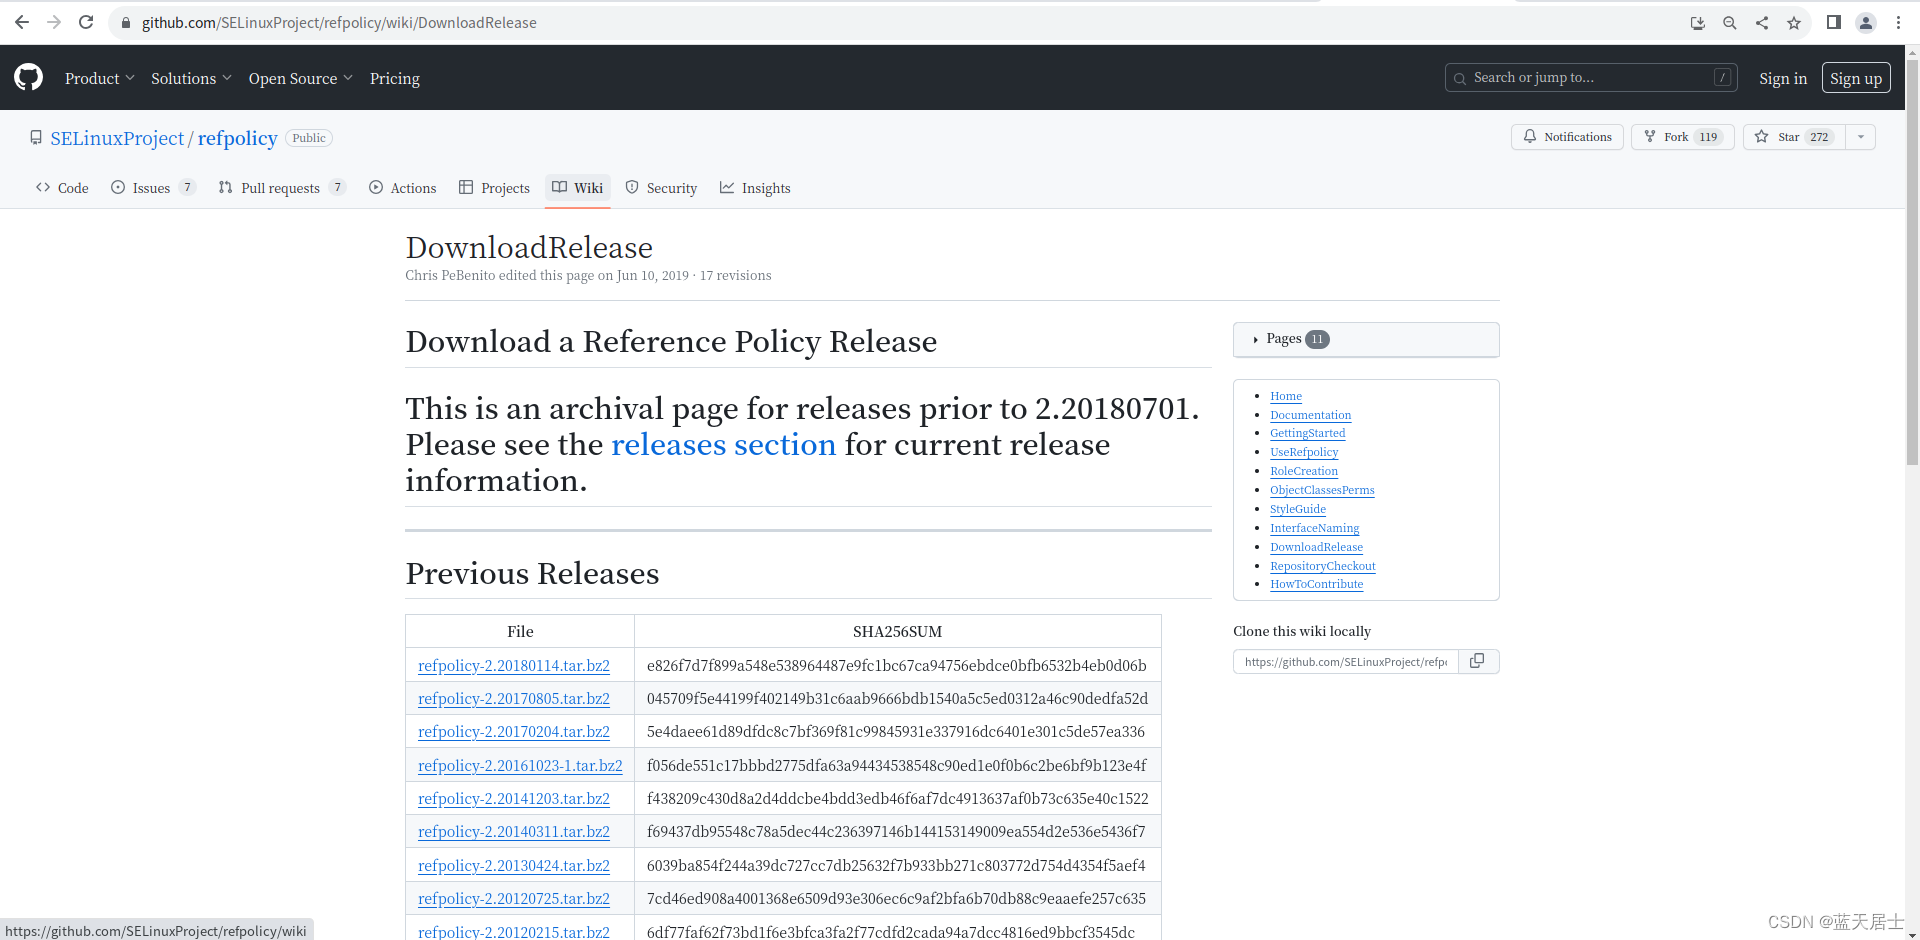Screen dimensions: 1920x940
Task: Enable notifications for this repository
Action: pos(1567,137)
